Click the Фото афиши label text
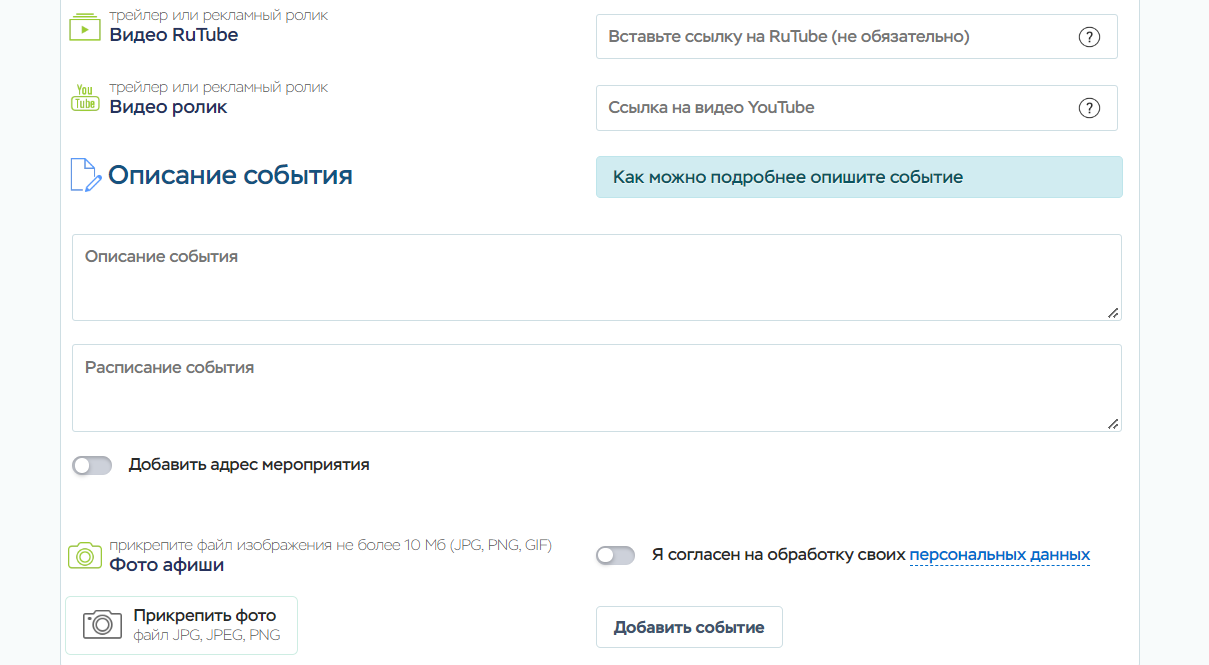1209x665 pixels. 167,565
